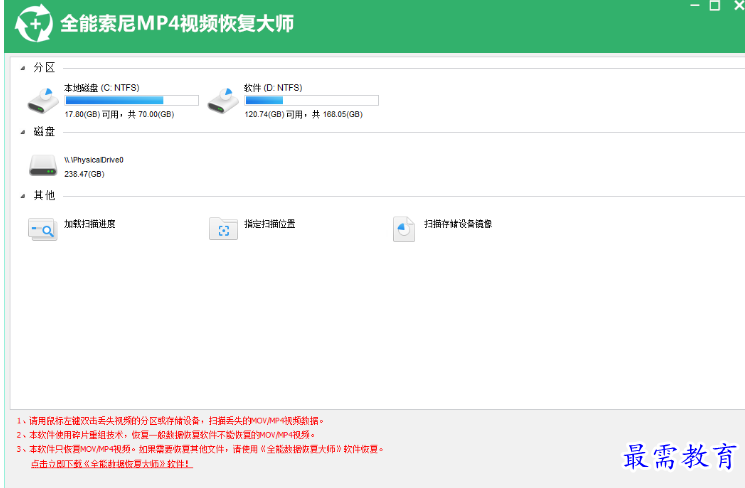The width and height of the screenshot is (745, 488).
Task: Open the 指定扫描位置 folder icon
Action: click(x=223, y=229)
